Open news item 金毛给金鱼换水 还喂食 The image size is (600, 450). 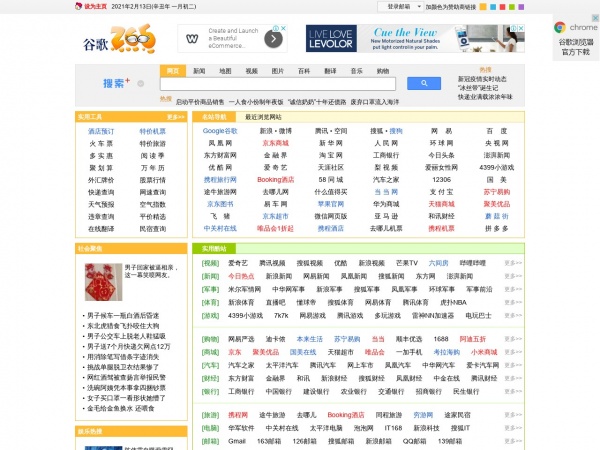pos(121,408)
